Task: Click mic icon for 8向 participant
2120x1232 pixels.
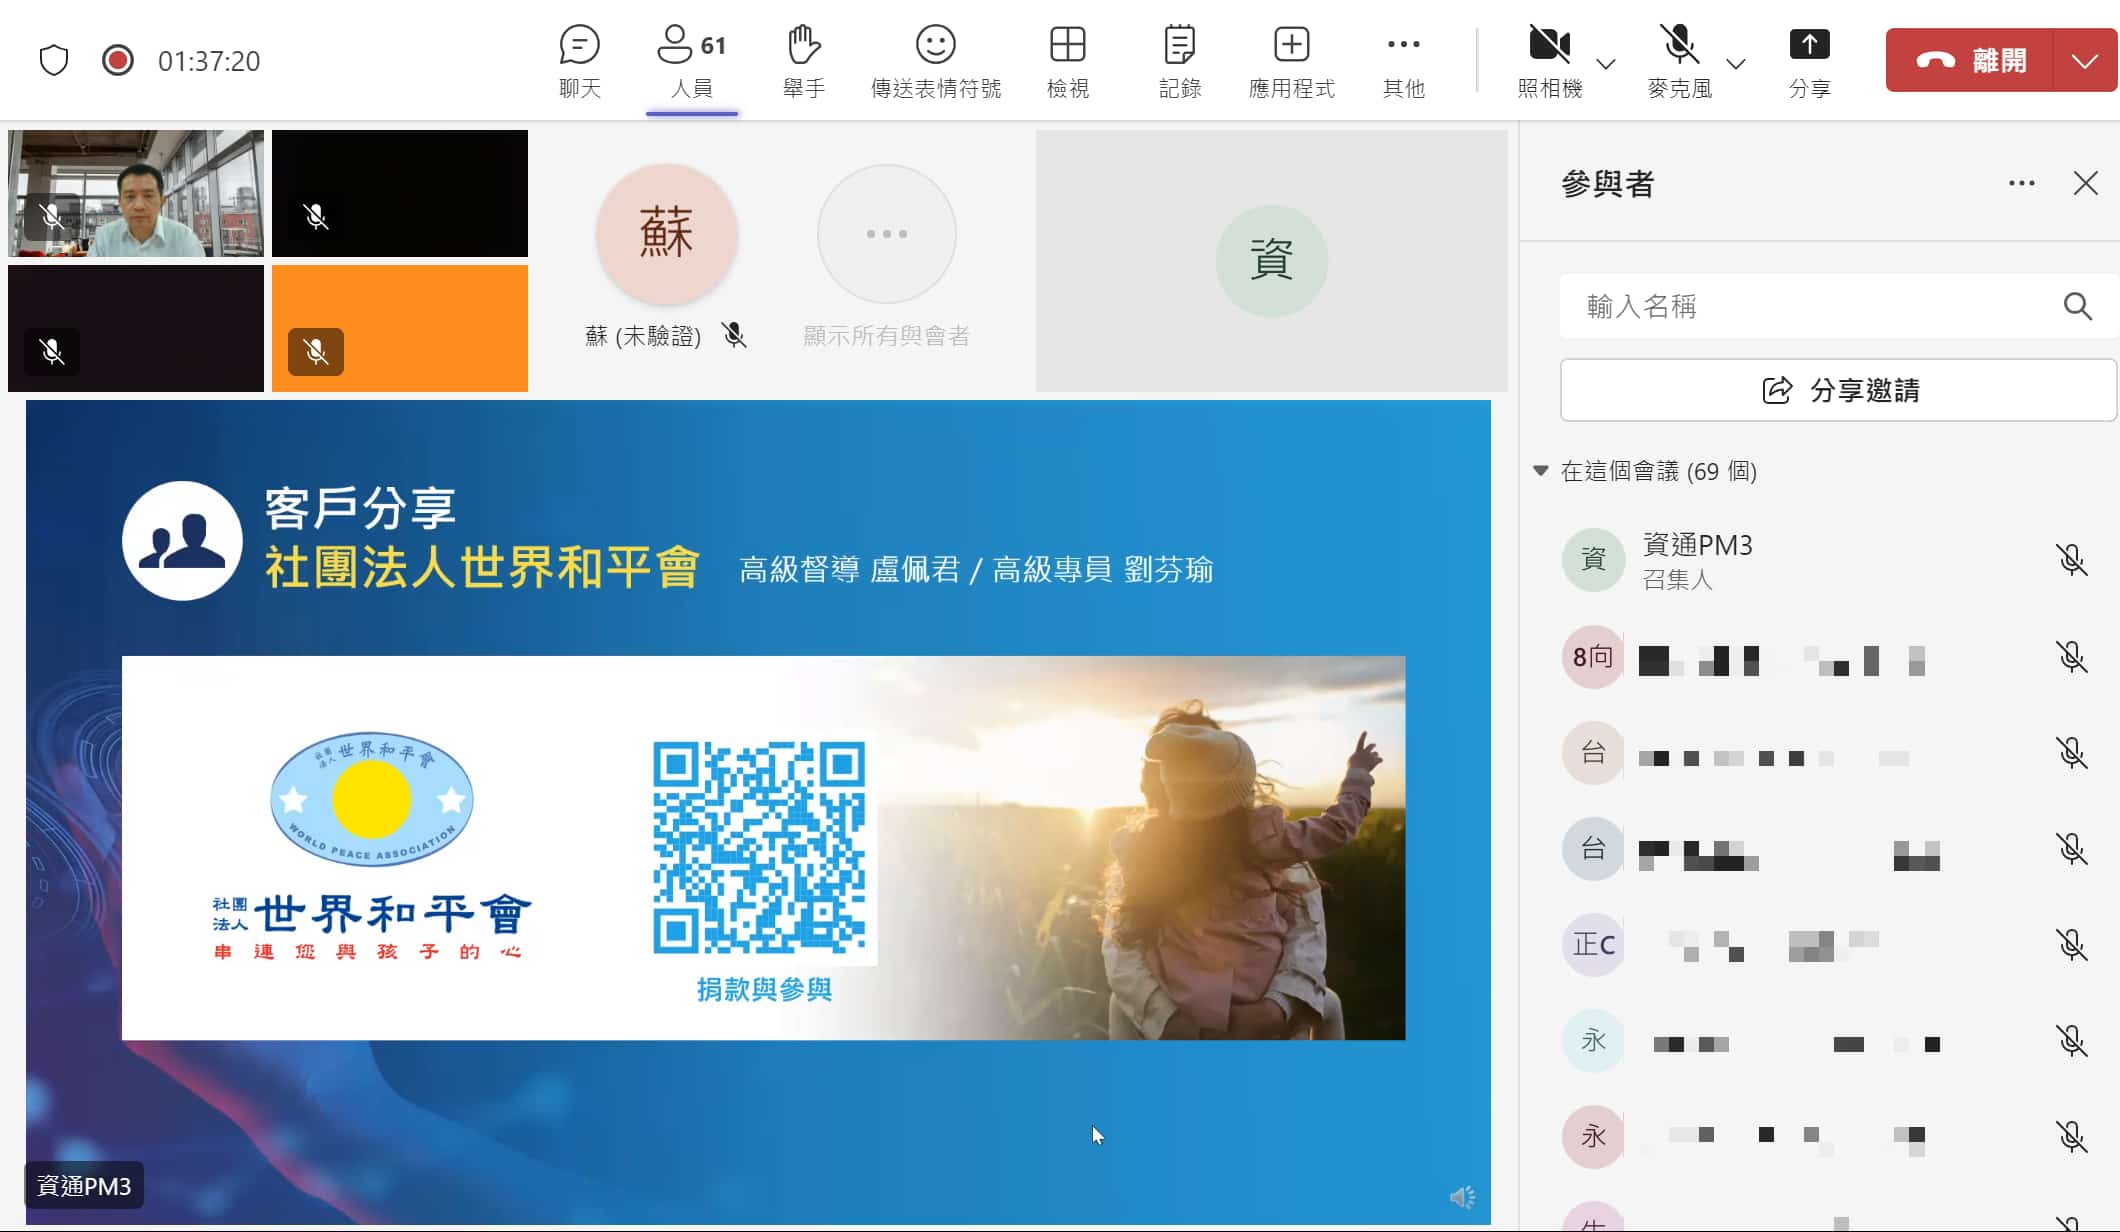Action: pos(2072,656)
